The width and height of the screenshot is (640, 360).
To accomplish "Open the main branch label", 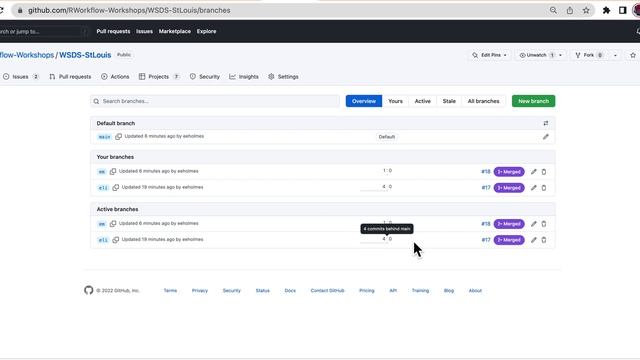I will [104, 137].
